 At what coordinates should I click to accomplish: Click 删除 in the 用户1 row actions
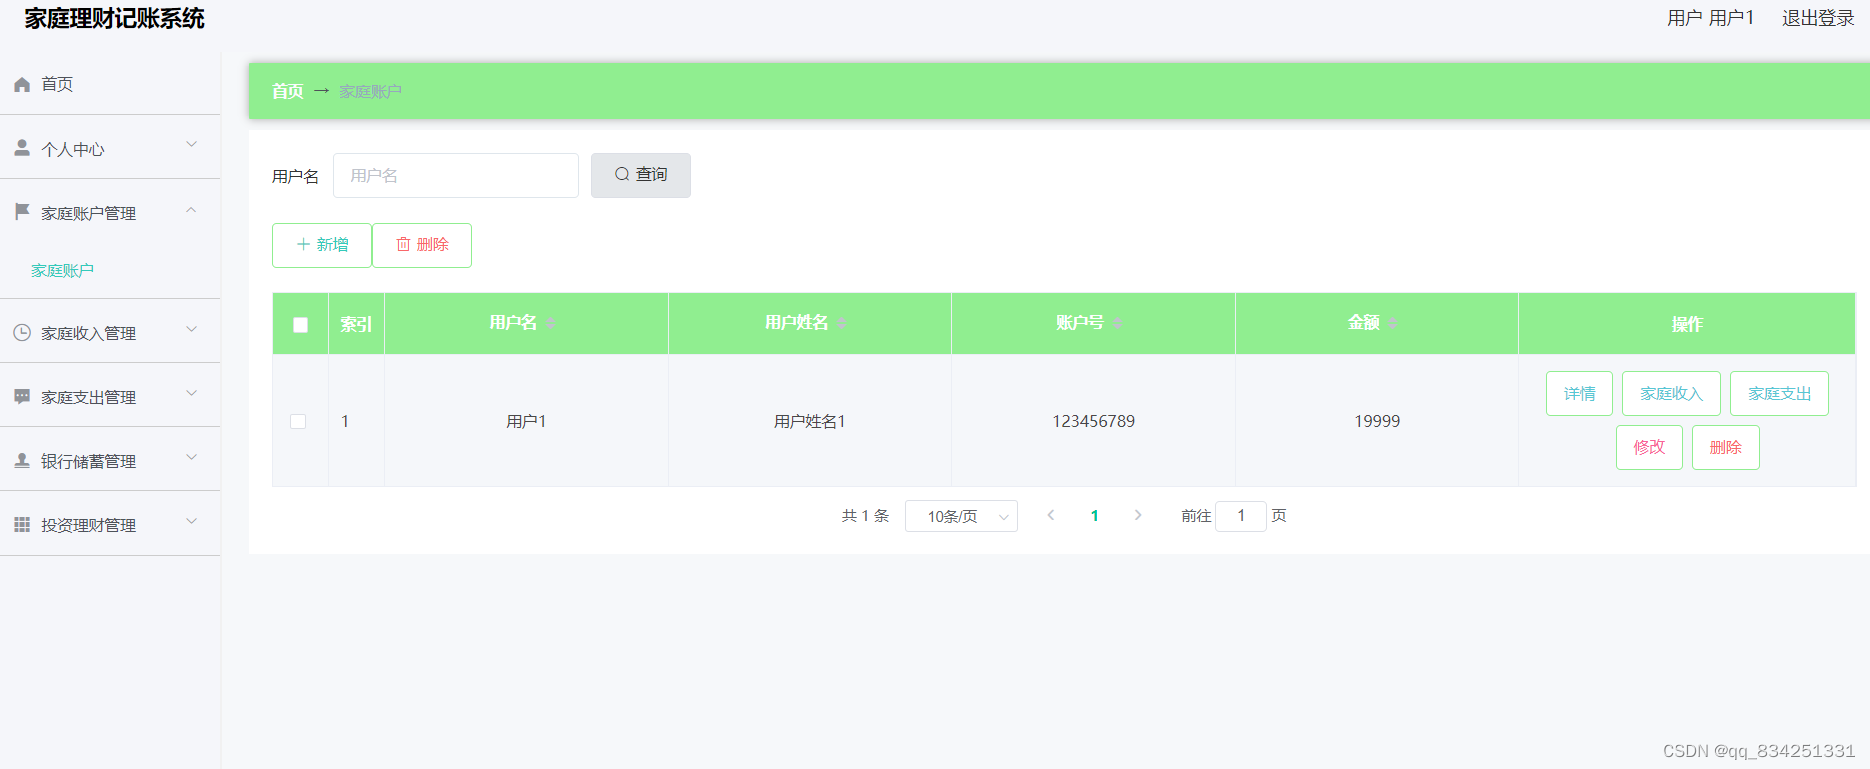[x=1725, y=447]
